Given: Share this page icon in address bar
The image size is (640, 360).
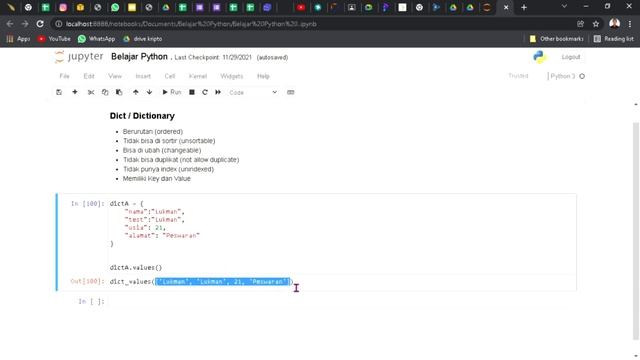Looking at the screenshot, I should (x=580, y=24).
